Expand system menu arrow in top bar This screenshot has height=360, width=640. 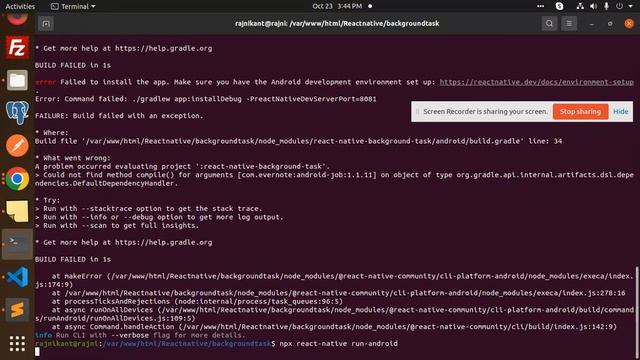631,7
